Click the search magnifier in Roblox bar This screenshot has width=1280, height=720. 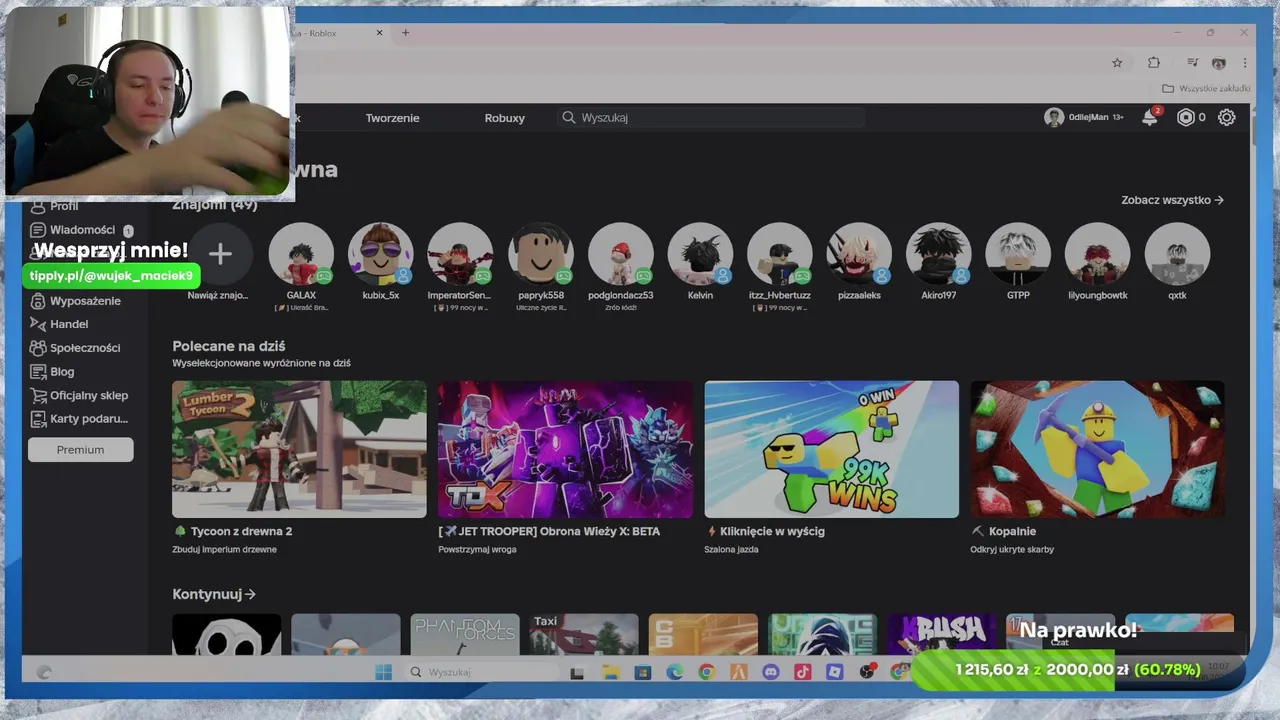pos(569,117)
